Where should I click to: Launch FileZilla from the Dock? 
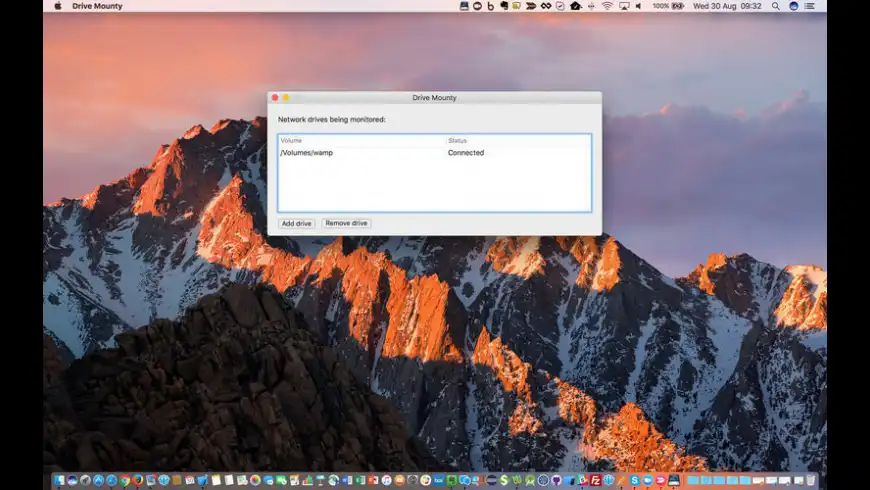coord(595,480)
